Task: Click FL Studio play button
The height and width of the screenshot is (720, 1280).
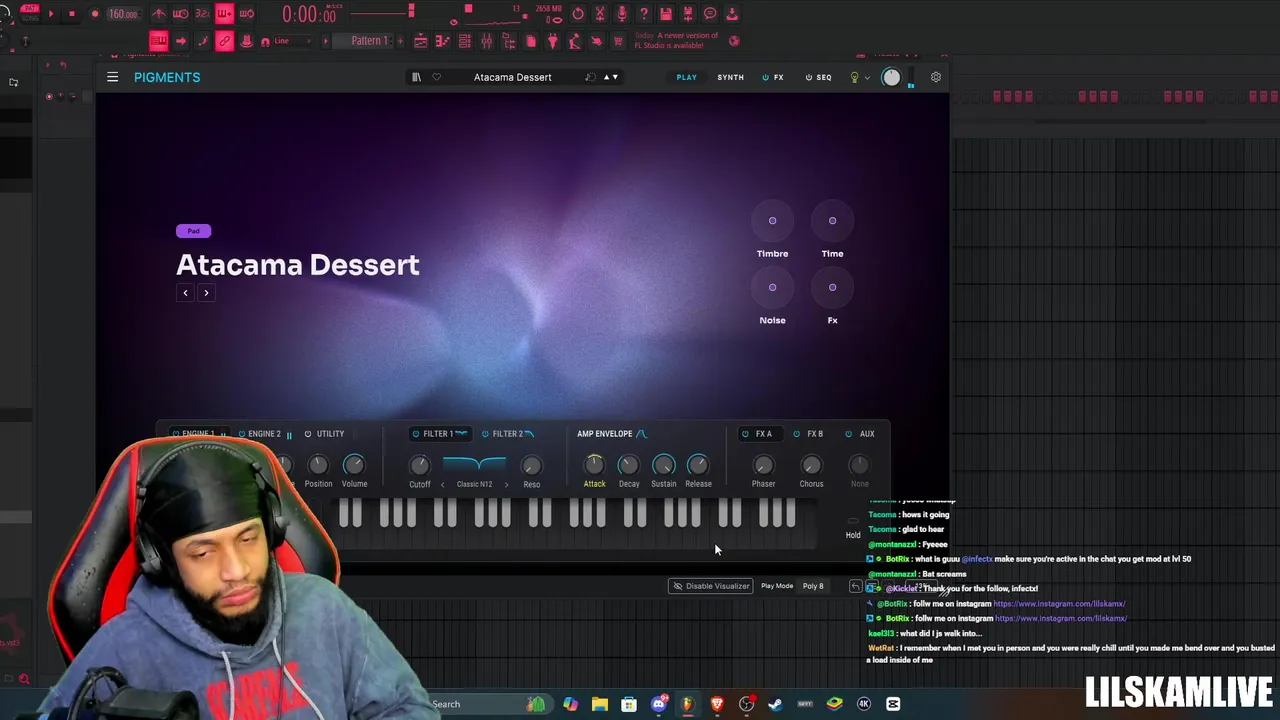Action: pos(51,14)
